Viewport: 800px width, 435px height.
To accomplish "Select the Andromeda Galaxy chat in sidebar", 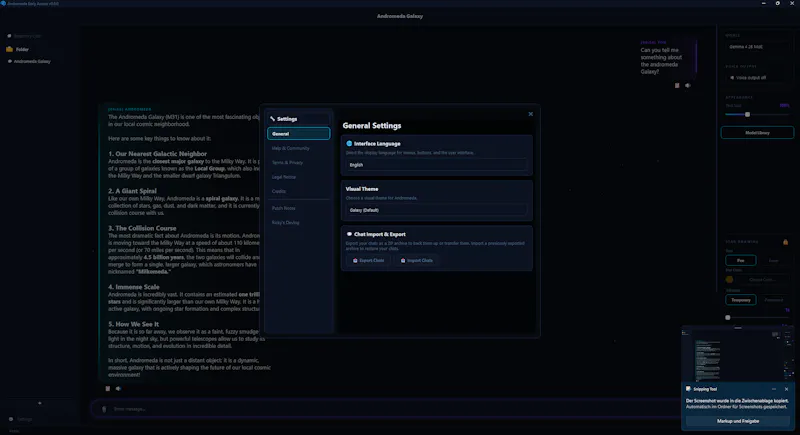I will pyautogui.click(x=32, y=61).
